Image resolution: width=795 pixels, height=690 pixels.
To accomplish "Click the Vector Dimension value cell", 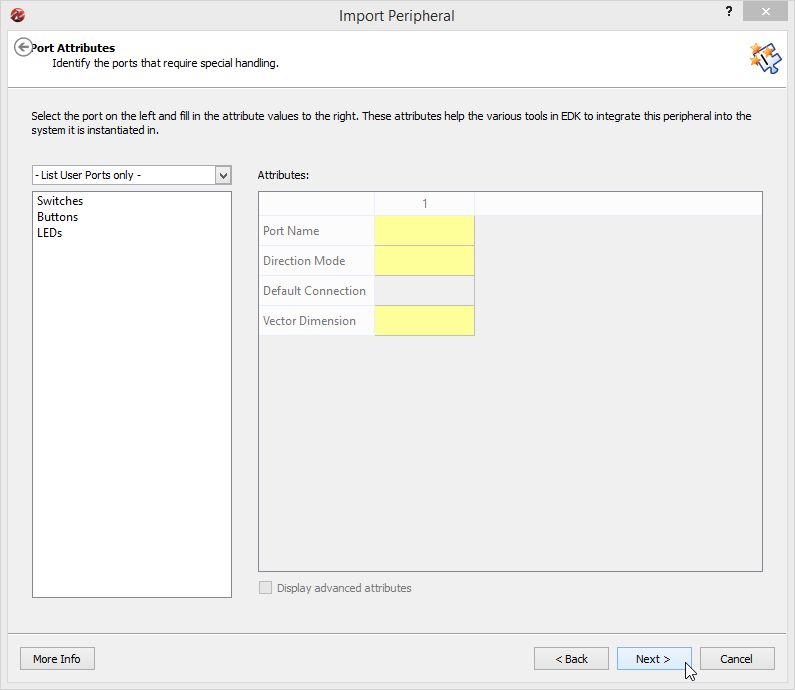I will pyautogui.click(x=424, y=320).
